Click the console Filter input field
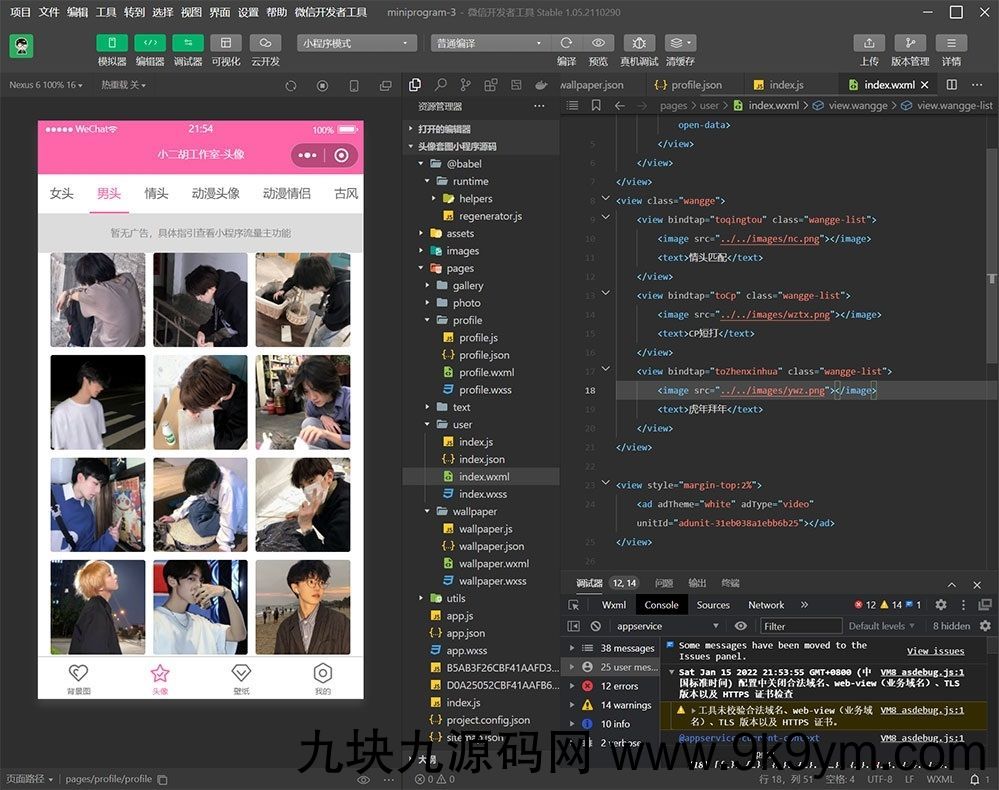This screenshot has height=790, width=999. coord(800,626)
